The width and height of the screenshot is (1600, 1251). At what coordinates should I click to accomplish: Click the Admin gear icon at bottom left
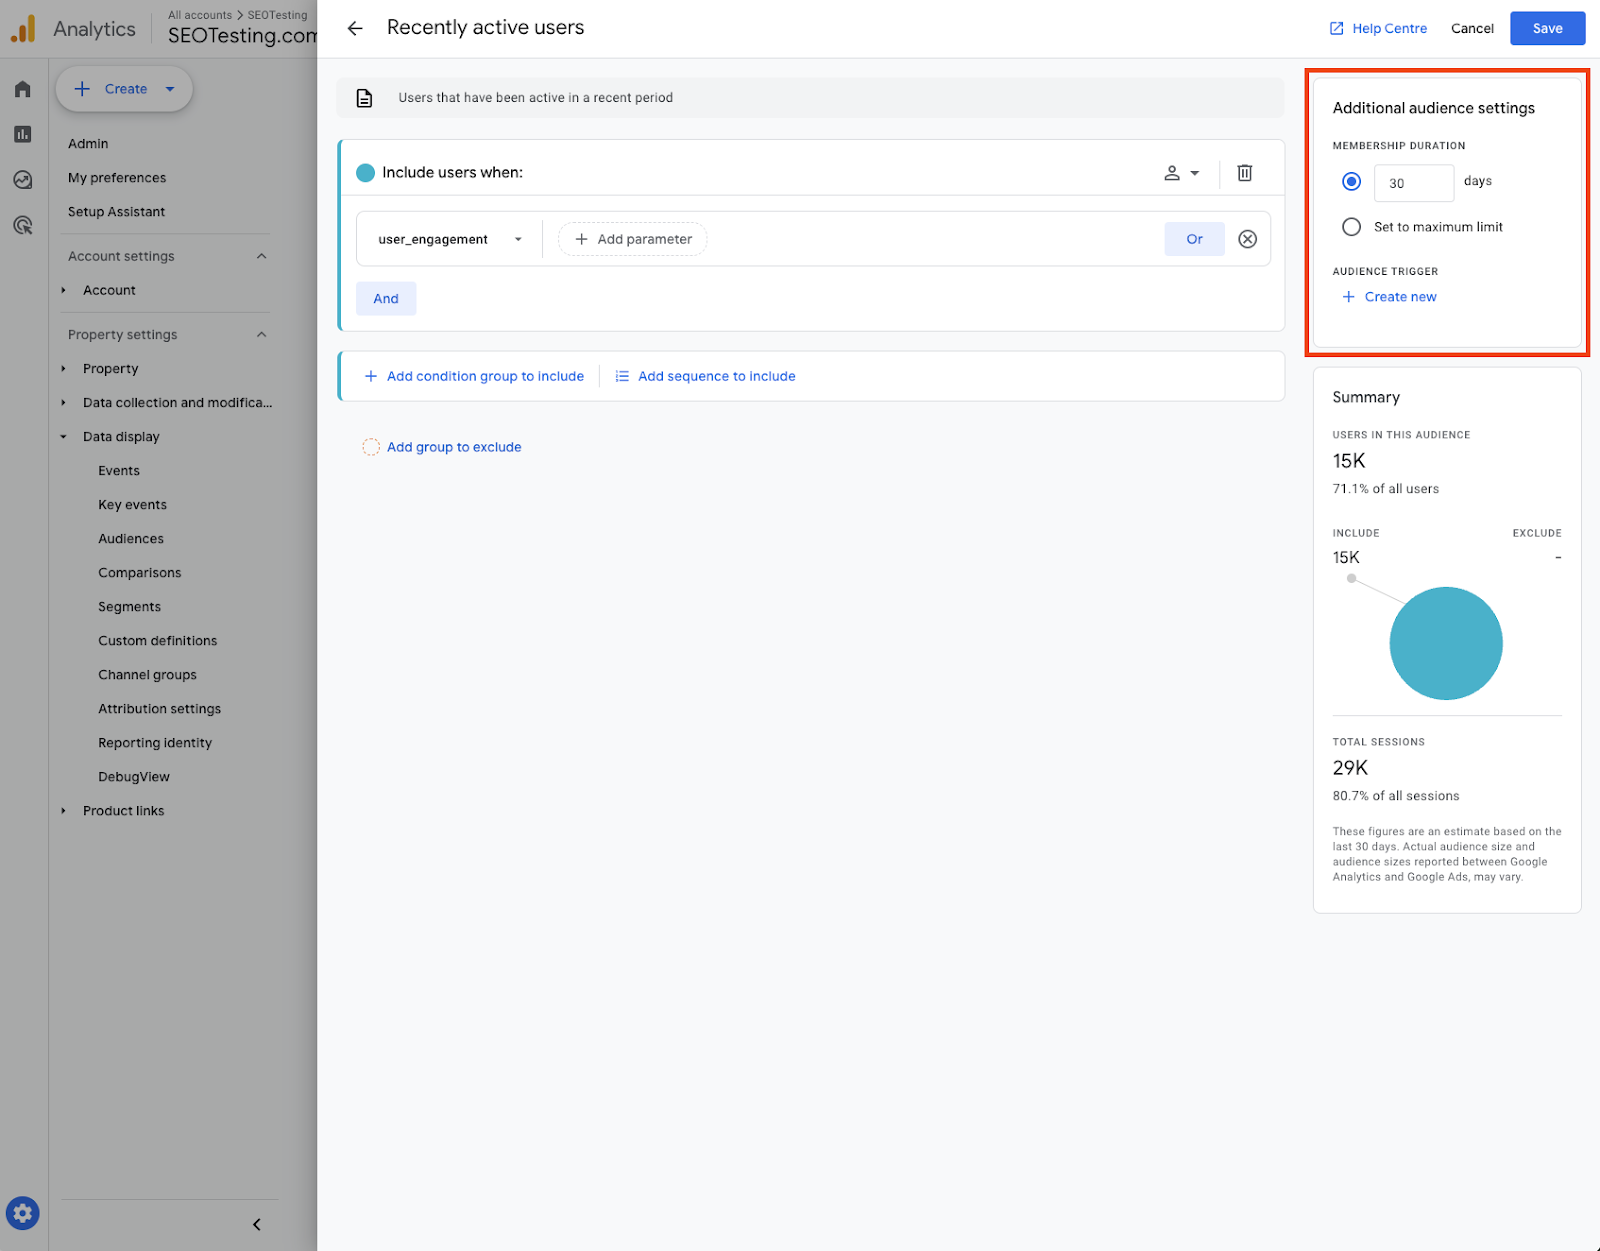tap(23, 1214)
